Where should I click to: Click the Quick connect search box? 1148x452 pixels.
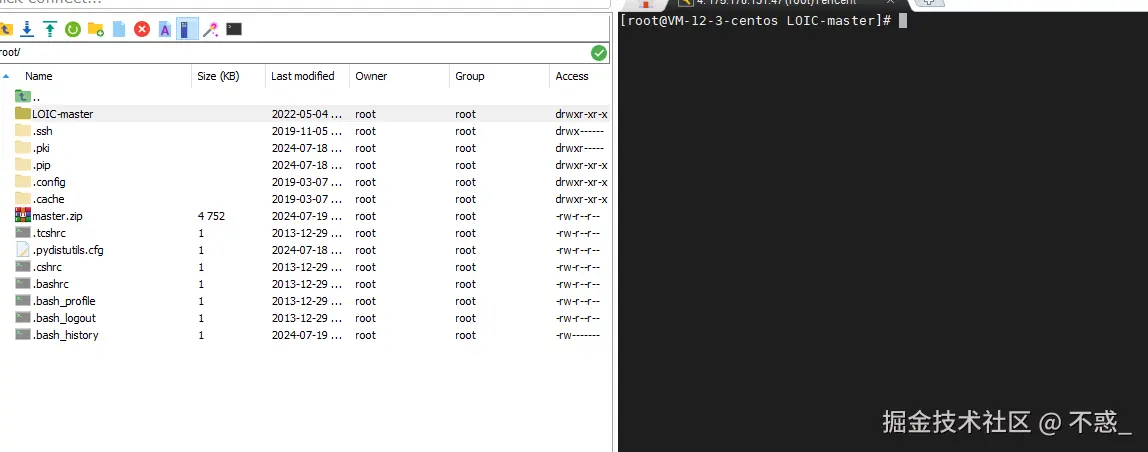(304, 3)
